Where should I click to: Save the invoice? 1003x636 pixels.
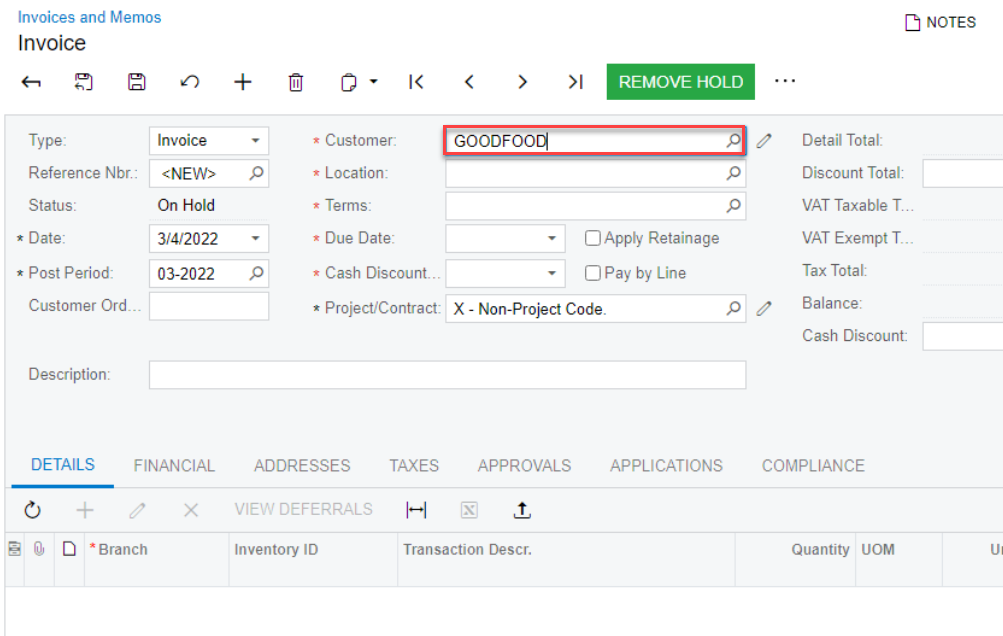[x=137, y=81]
